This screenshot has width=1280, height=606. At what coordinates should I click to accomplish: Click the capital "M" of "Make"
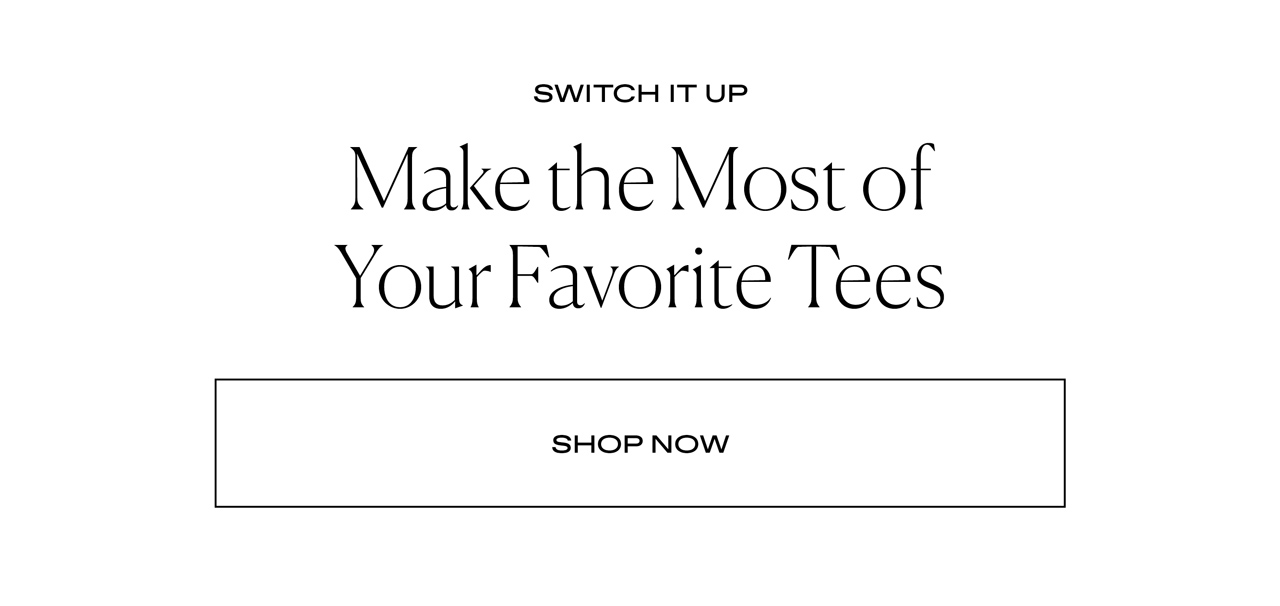point(384,180)
